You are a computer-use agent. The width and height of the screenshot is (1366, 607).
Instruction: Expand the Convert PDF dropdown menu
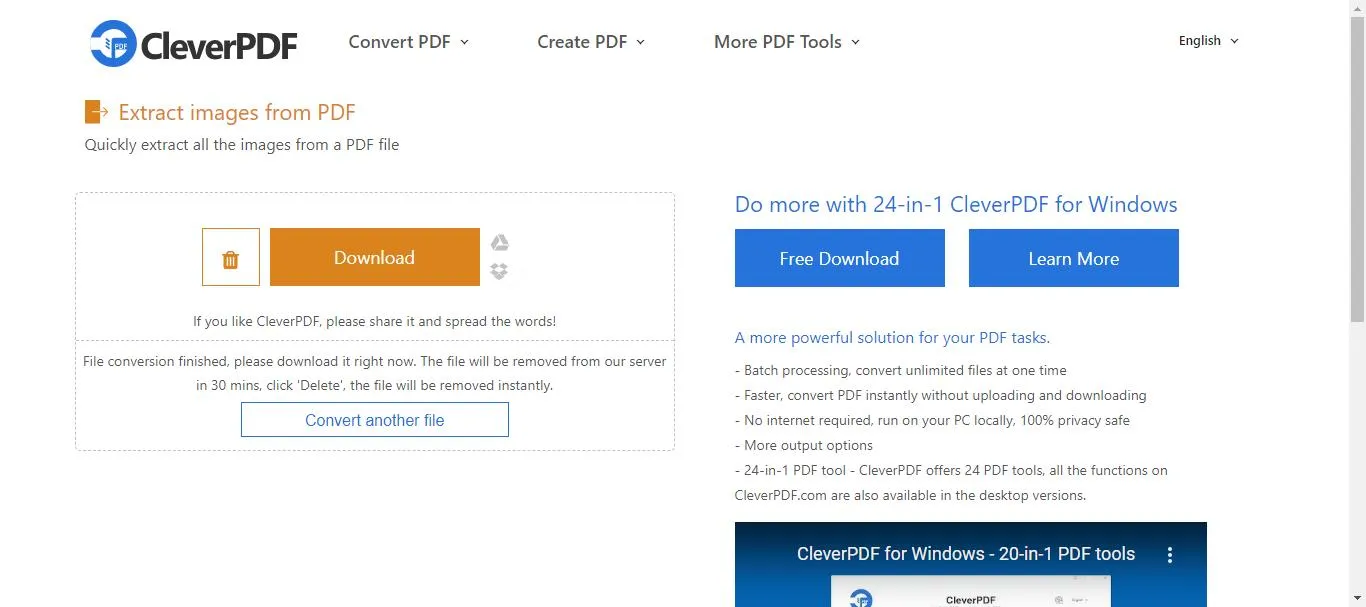pyautogui.click(x=408, y=42)
